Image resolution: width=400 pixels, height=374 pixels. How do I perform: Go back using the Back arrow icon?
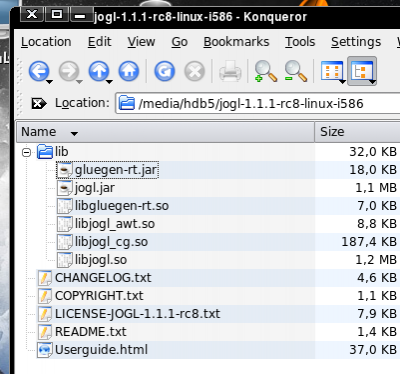point(39,71)
